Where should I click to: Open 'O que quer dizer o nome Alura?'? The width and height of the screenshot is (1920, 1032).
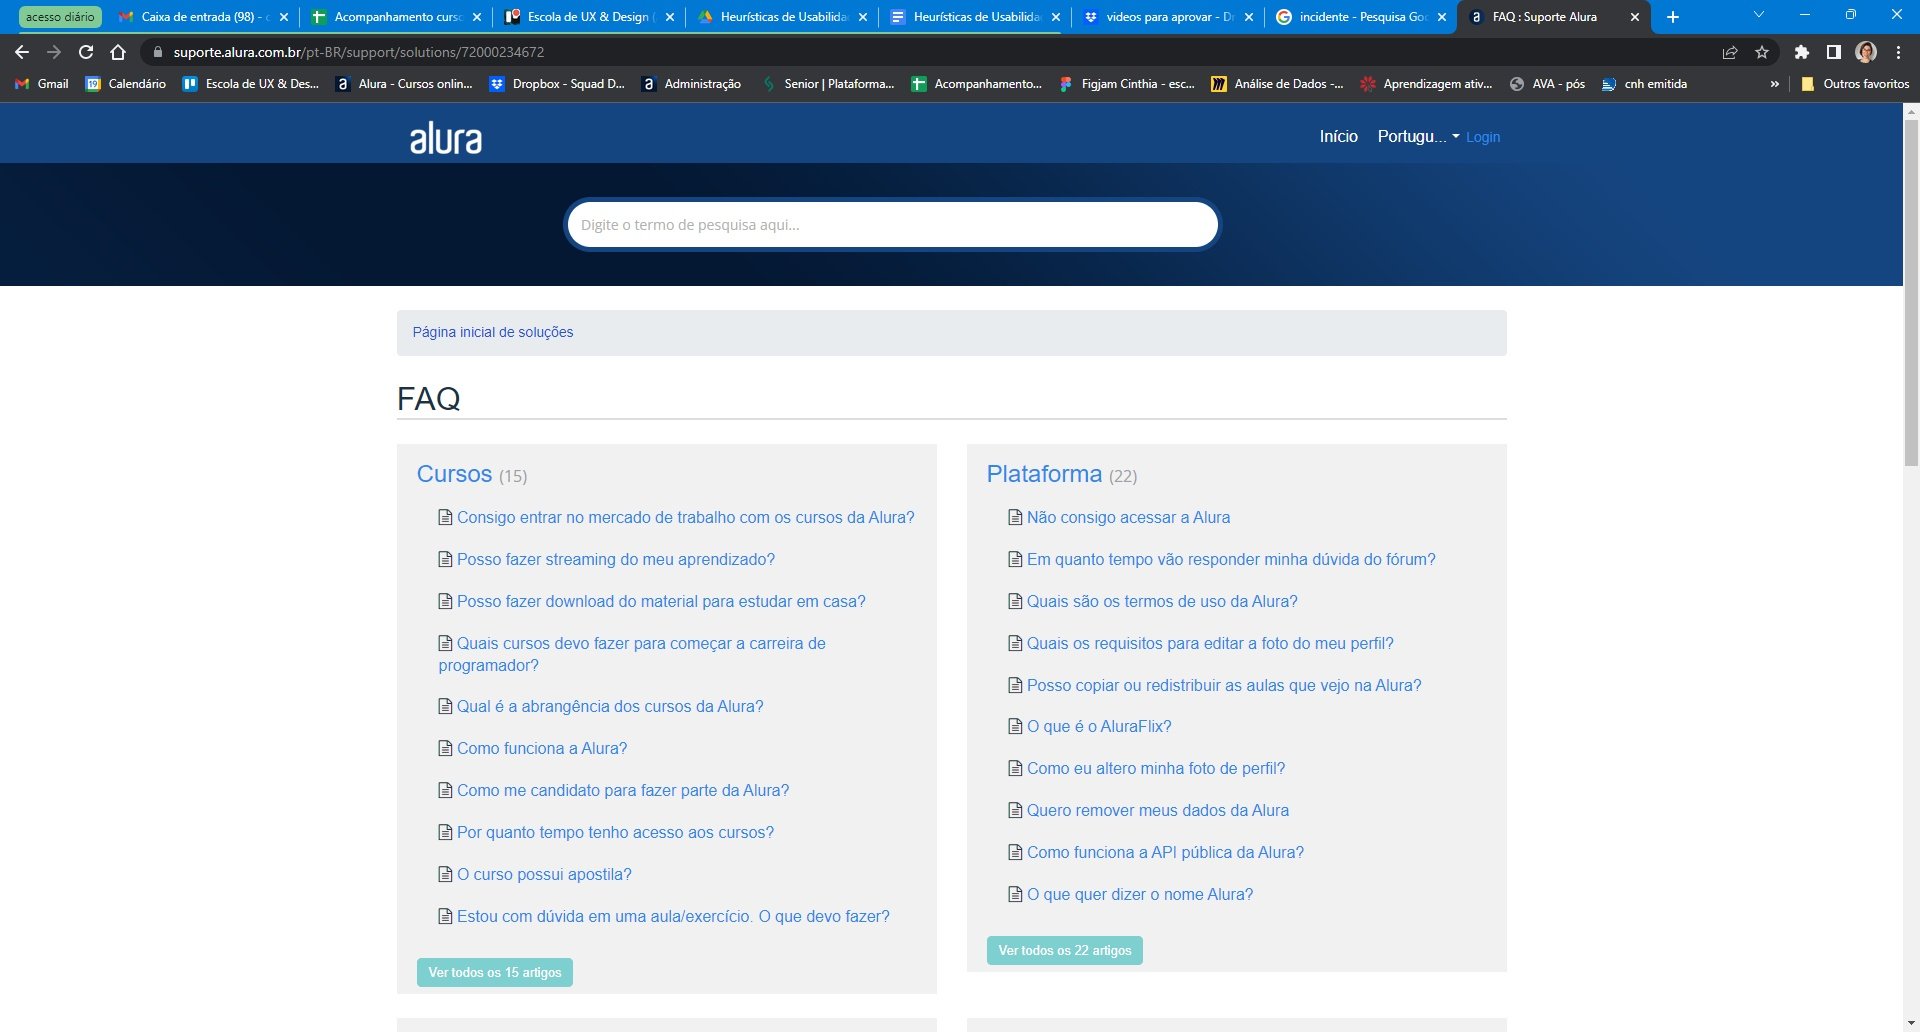point(1140,894)
